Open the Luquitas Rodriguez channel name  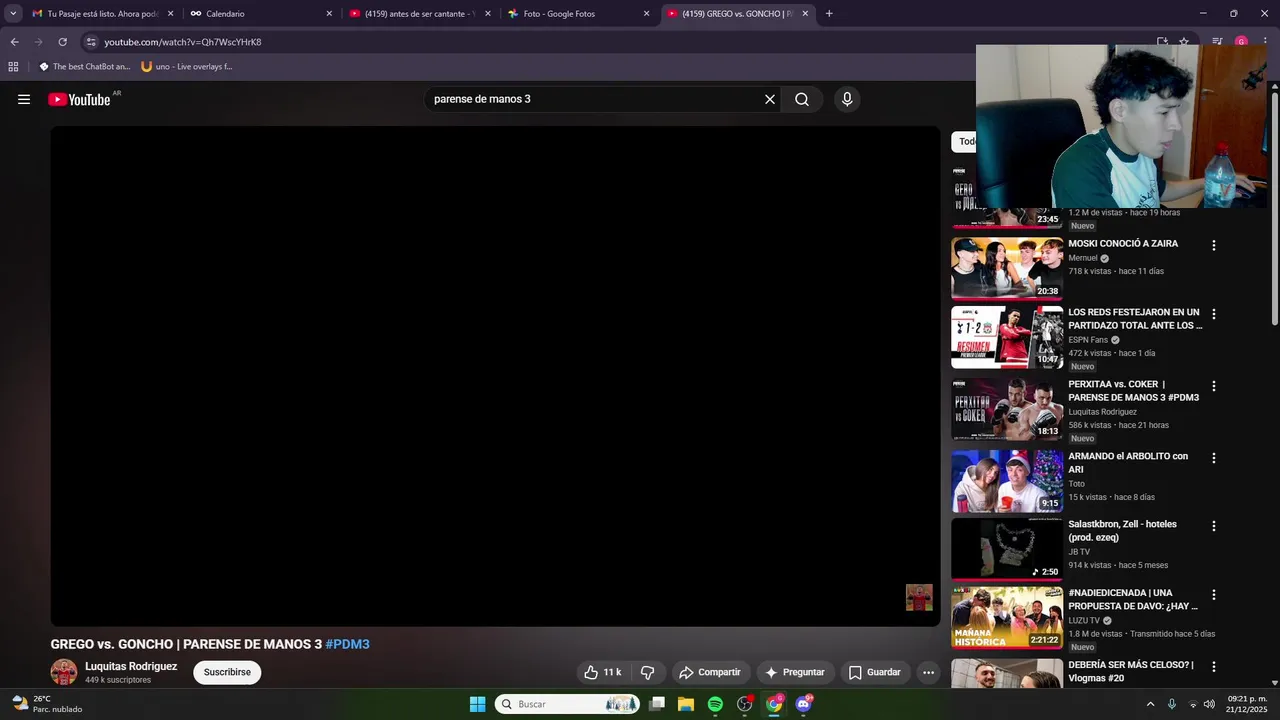point(131,666)
